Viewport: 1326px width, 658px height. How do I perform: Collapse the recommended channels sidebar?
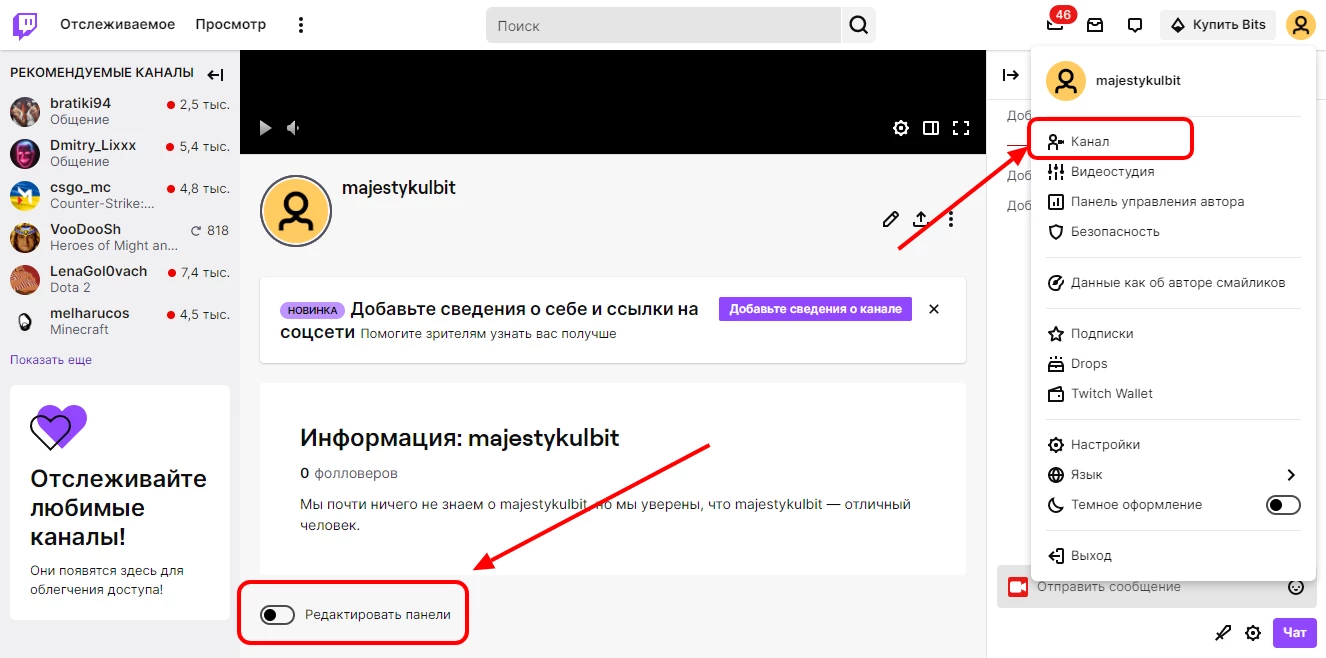click(x=215, y=74)
